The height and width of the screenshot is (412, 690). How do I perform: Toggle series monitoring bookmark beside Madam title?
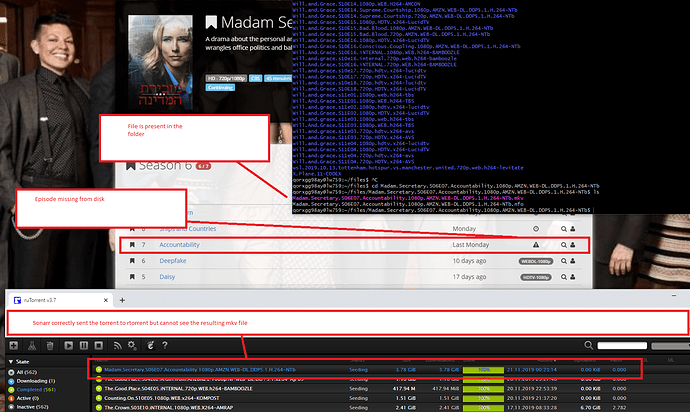[x=211, y=22]
